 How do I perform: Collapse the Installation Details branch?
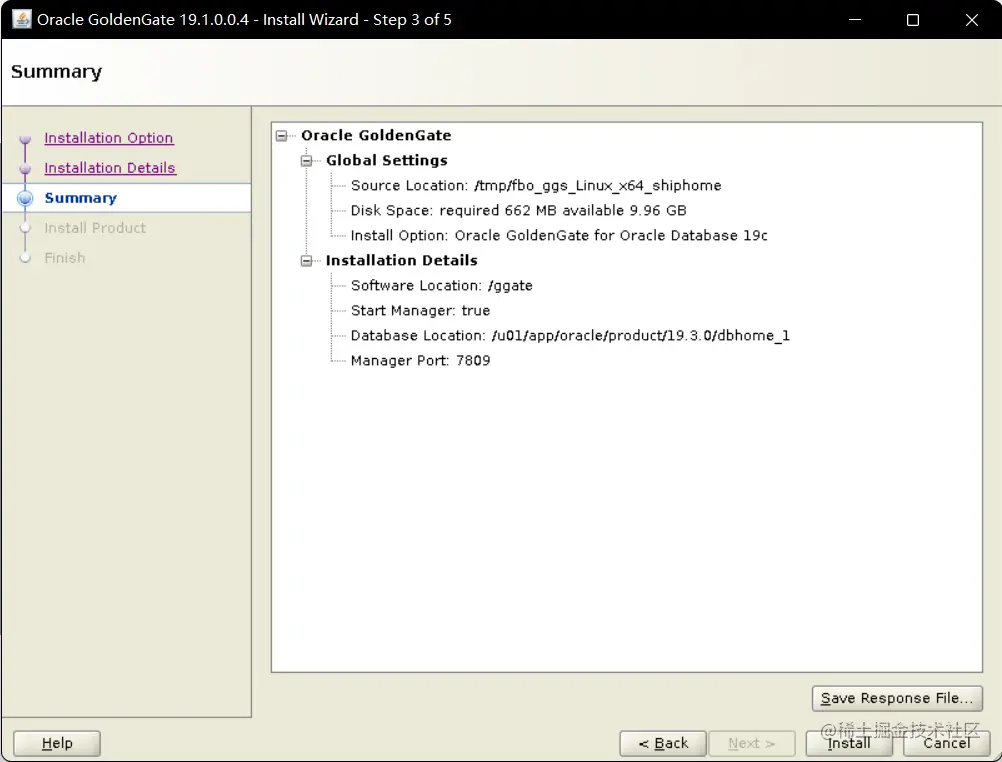tap(308, 260)
